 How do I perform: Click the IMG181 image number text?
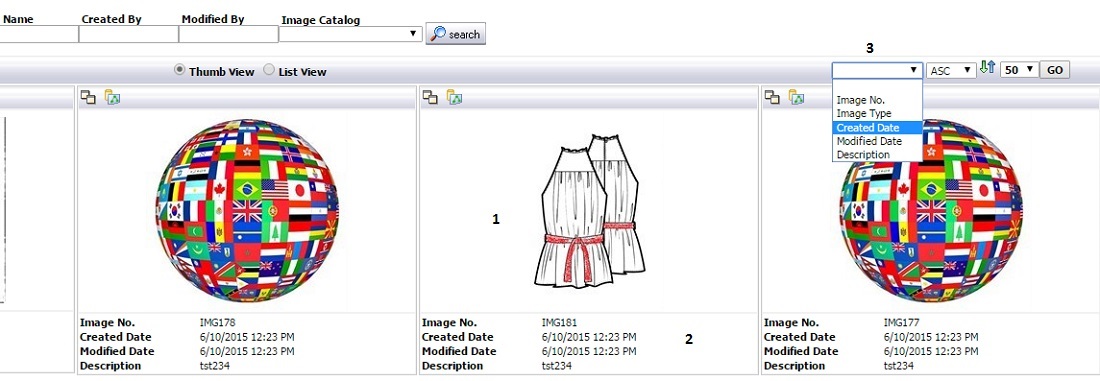point(559,323)
